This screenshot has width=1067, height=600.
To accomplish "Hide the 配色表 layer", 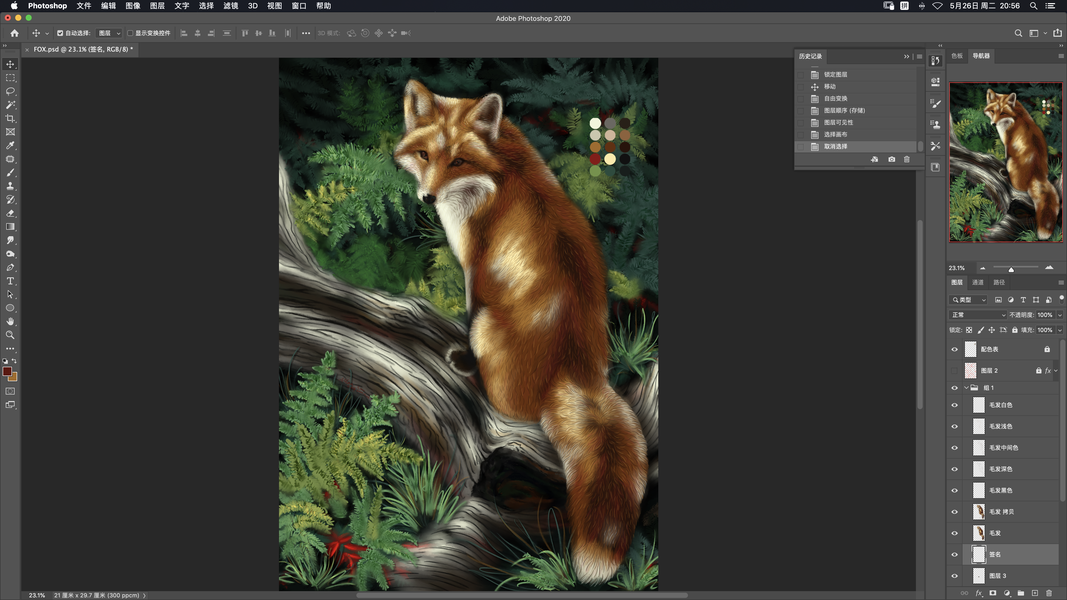I will pos(954,349).
